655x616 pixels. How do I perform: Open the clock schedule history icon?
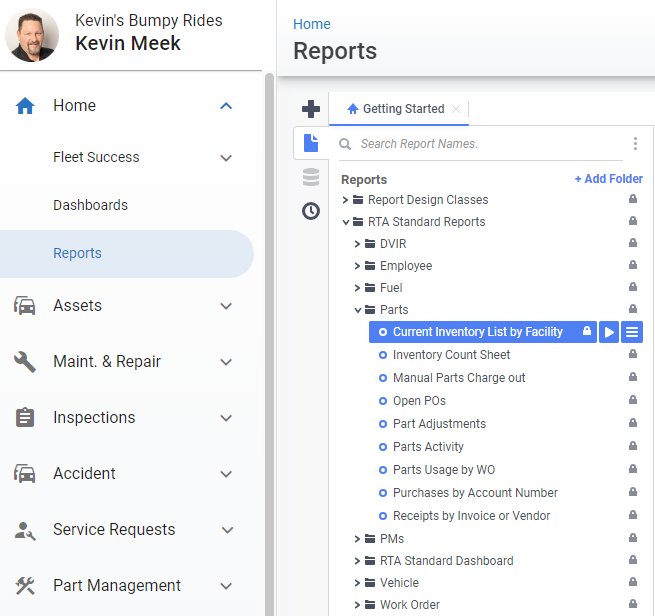coord(310,211)
